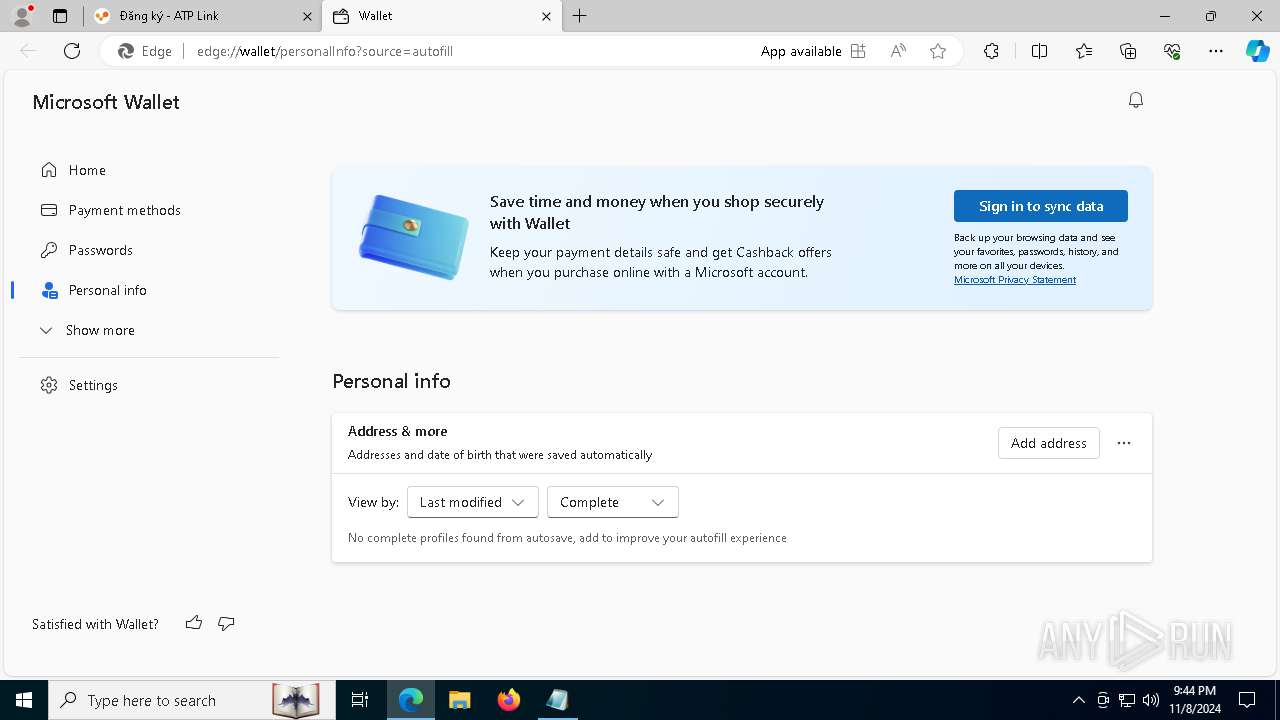Open Edge Settings and more ellipsis
This screenshot has width=1280, height=720.
point(1216,51)
